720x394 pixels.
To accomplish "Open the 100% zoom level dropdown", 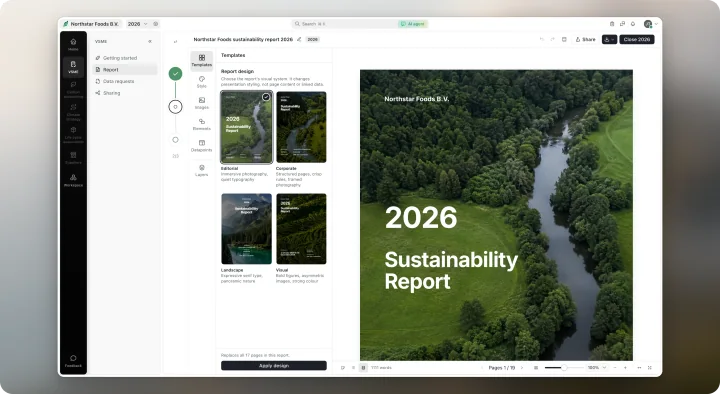I will point(597,368).
